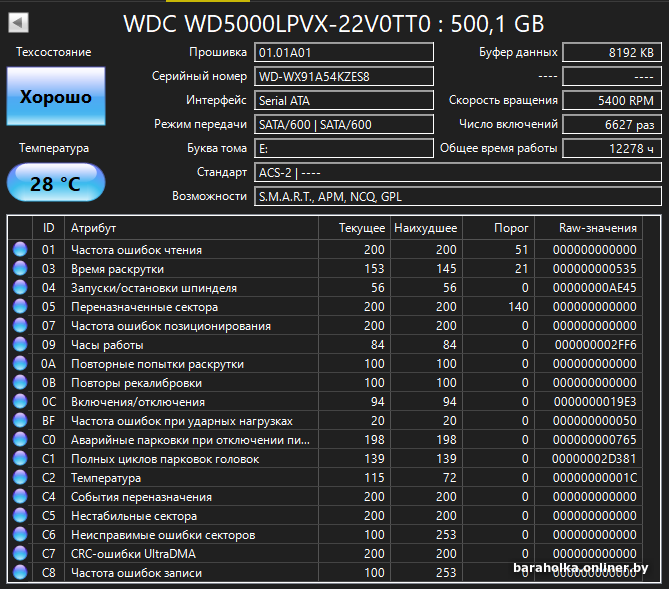The height and width of the screenshot is (589, 669).
Task: Click the Атрибут column header
Action: pyautogui.click(x=192, y=228)
